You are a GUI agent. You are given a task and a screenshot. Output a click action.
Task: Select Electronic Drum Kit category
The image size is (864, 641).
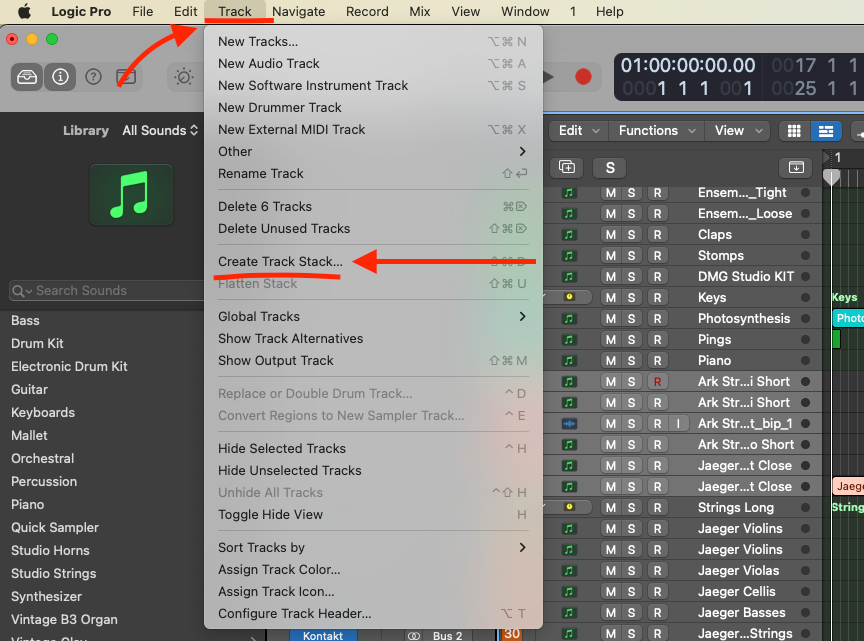click(69, 366)
